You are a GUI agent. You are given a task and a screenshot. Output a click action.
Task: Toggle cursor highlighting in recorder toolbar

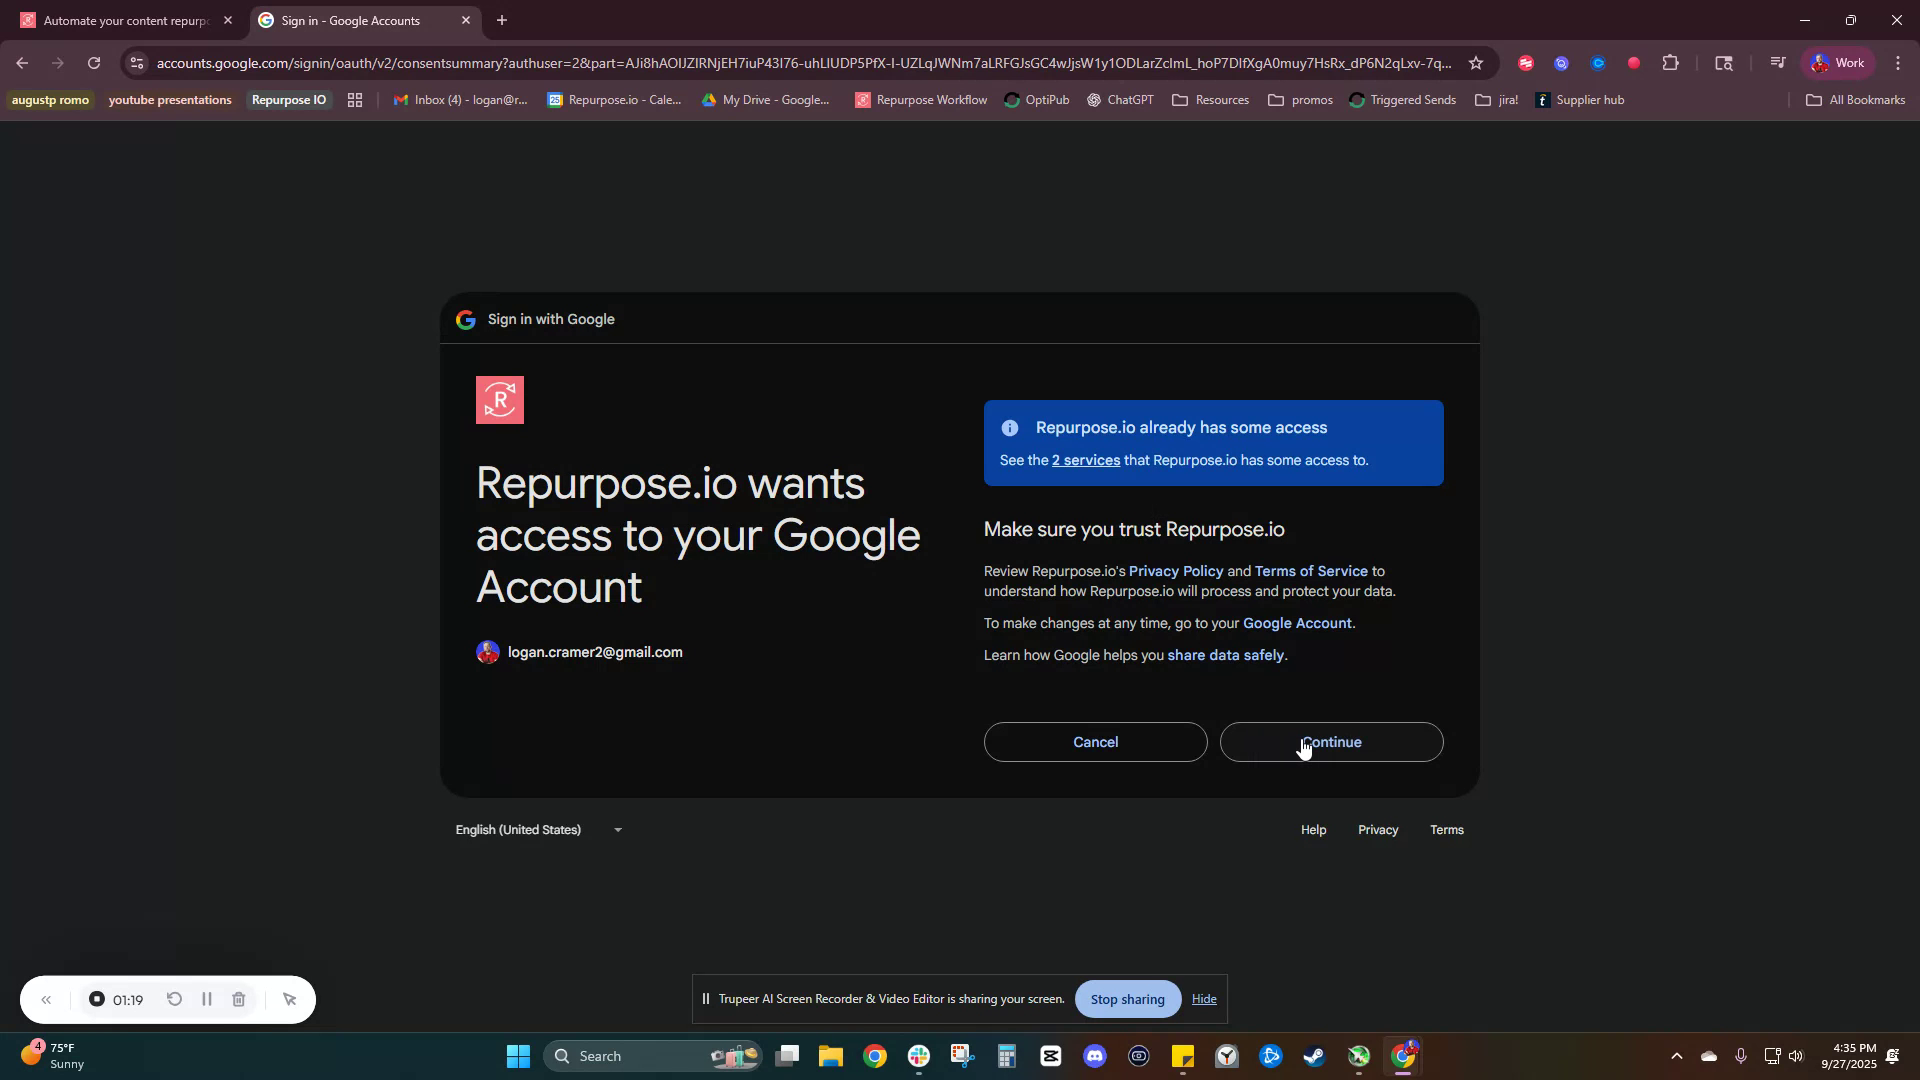289,999
